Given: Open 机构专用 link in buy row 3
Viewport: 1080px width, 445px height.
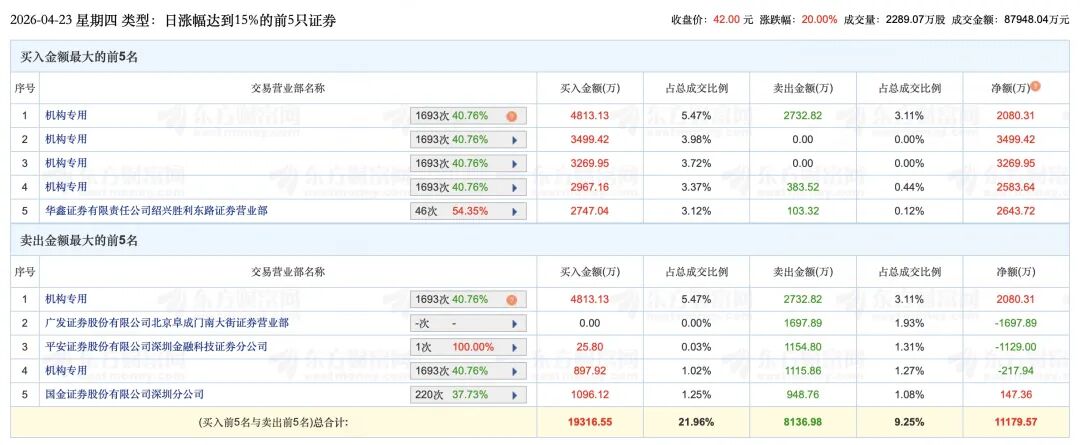Looking at the screenshot, I should (66, 163).
